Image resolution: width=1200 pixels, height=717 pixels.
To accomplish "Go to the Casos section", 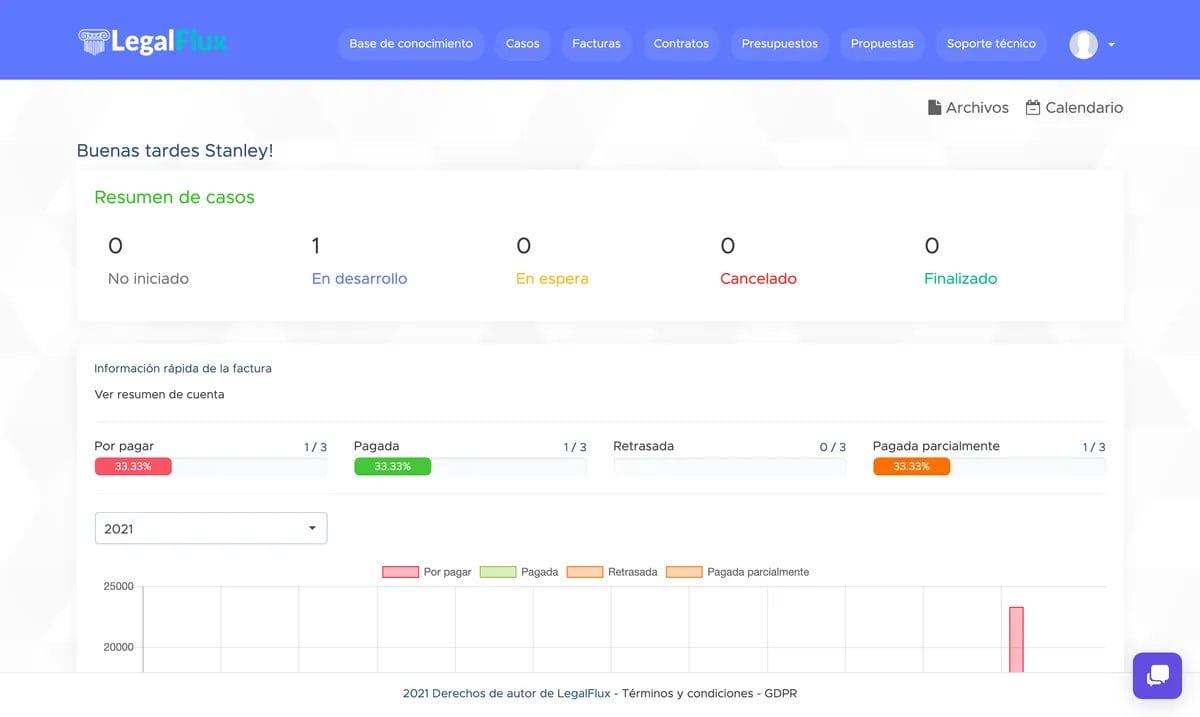I will (522, 44).
